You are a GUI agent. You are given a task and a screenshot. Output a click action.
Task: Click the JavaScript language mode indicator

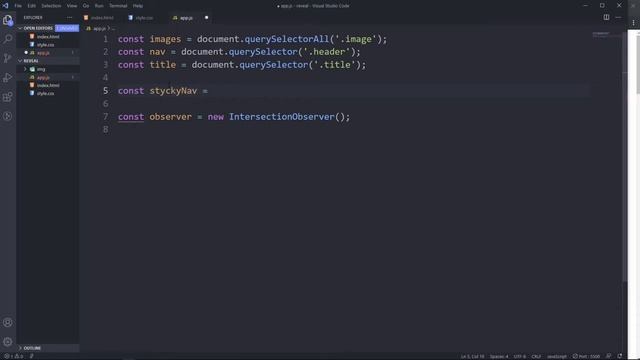557,356
